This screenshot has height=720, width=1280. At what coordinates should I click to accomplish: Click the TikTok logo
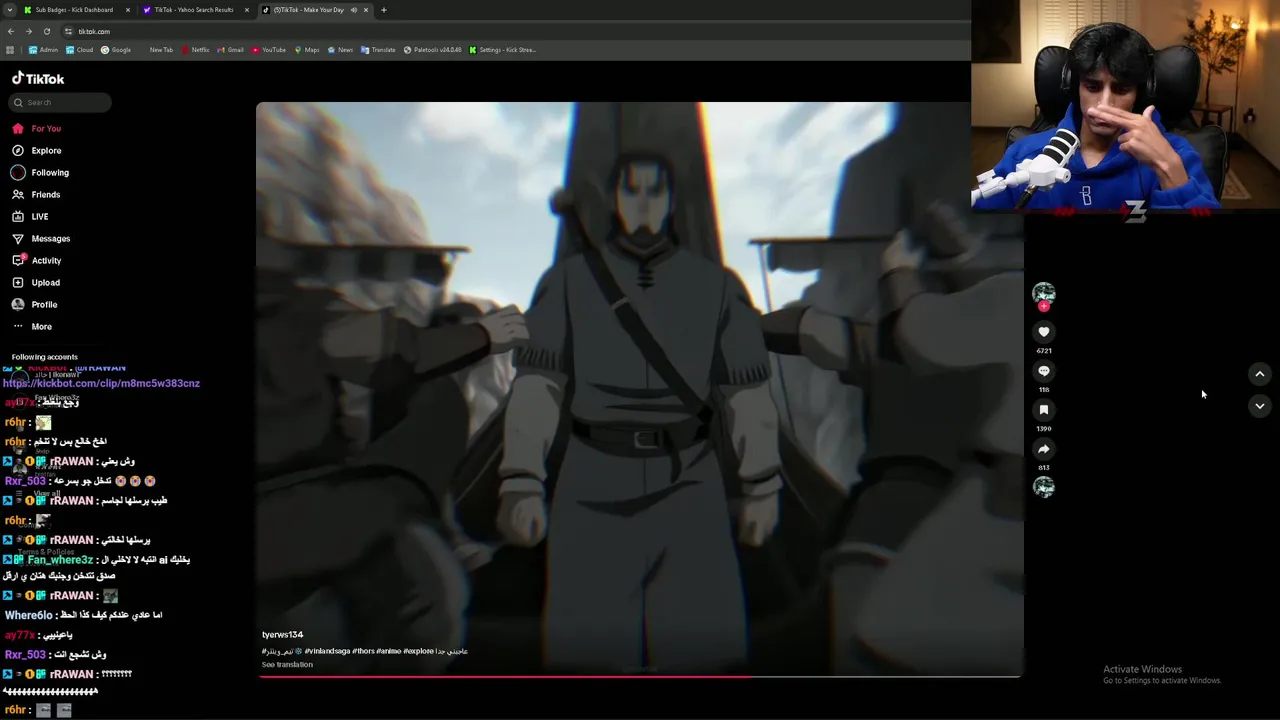(x=38, y=79)
